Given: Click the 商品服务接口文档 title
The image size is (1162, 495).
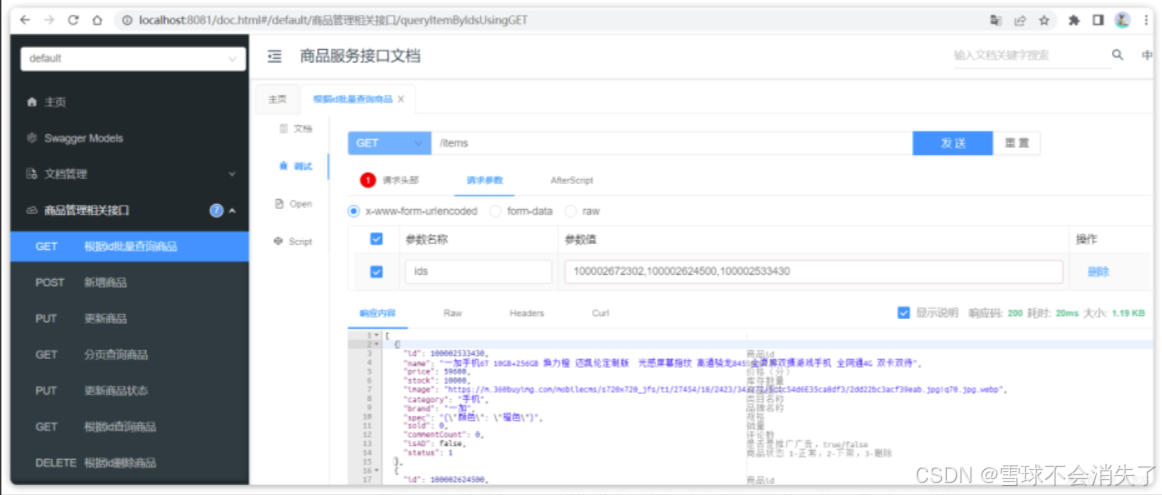Looking at the screenshot, I should tap(360, 56).
